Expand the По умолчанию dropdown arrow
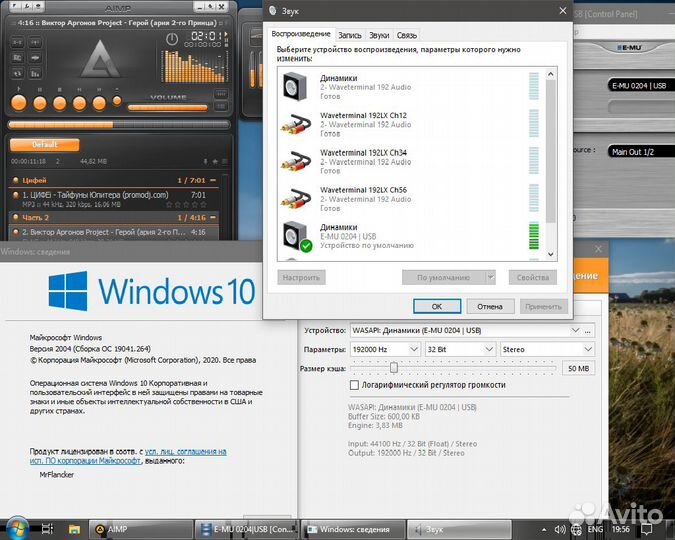Viewport: 675px width, 540px height. pyautogui.click(x=491, y=277)
